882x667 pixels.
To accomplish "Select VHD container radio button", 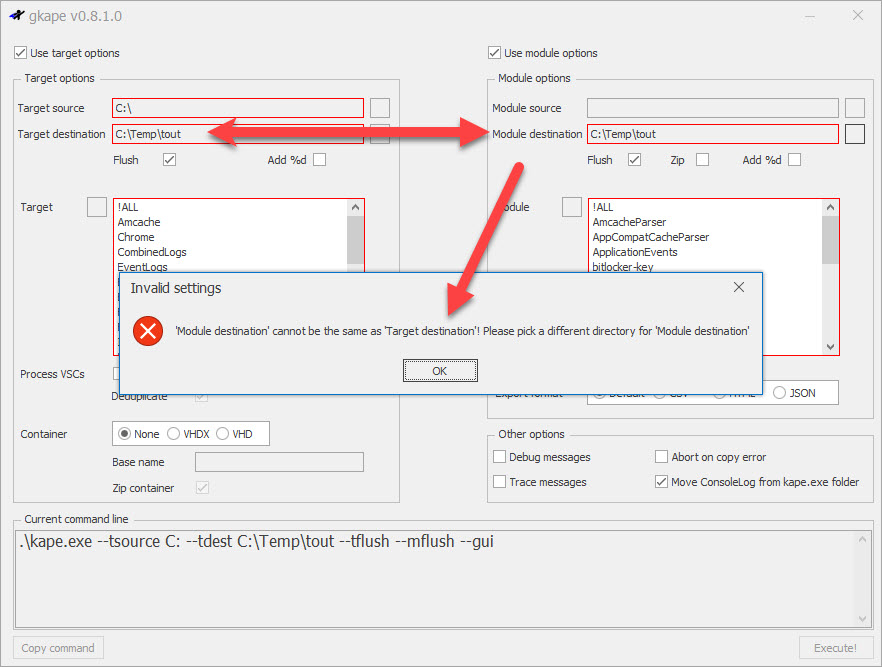I will point(222,434).
